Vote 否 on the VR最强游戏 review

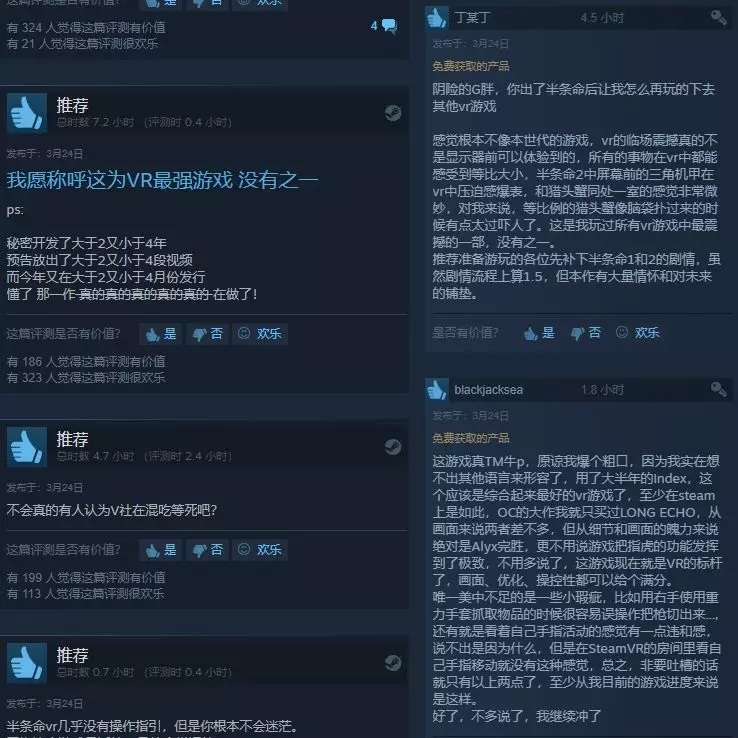pyautogui.click(x=208, y=334)
